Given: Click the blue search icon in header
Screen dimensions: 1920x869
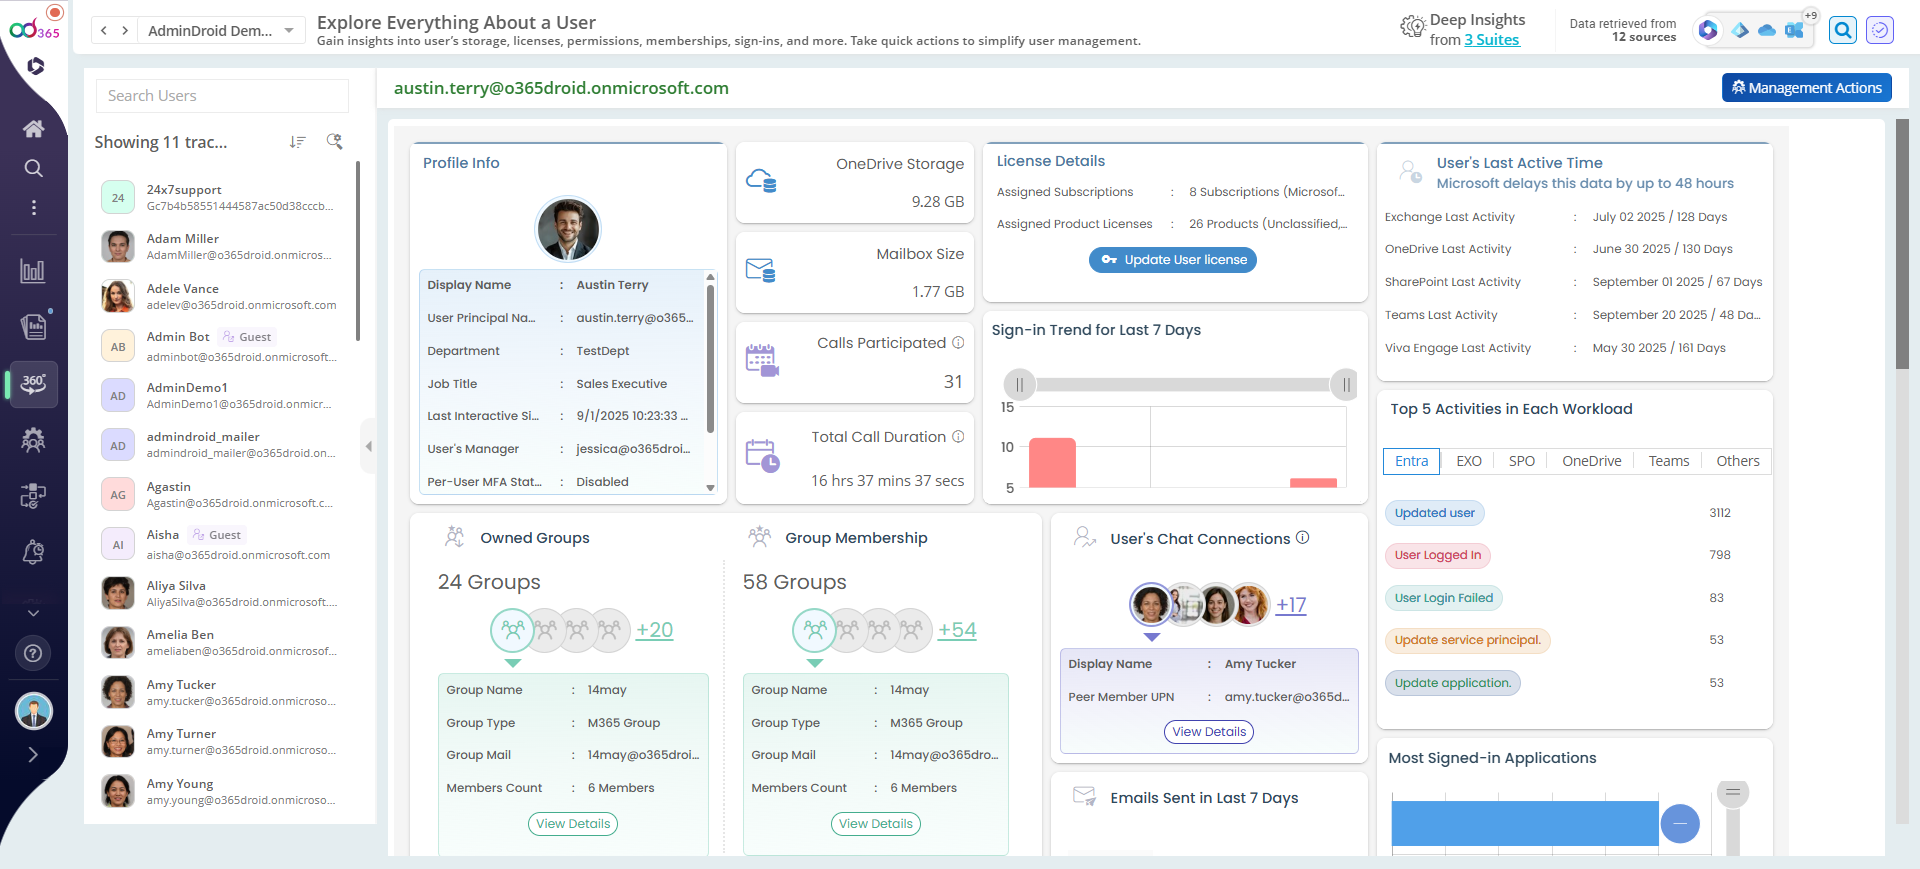Looking at the screenshot, I should click(1842, 30).
